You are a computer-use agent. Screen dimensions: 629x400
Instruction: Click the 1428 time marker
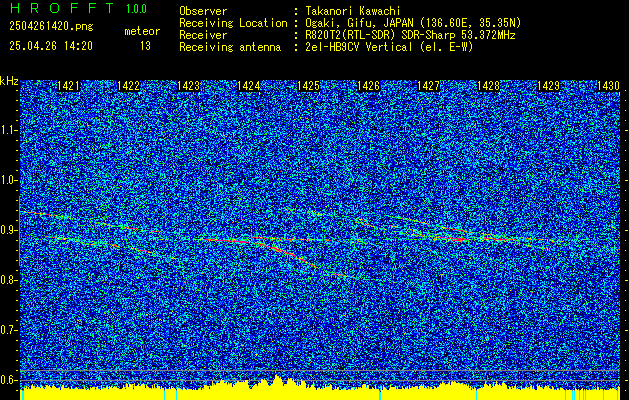click(x=488, y=86)
